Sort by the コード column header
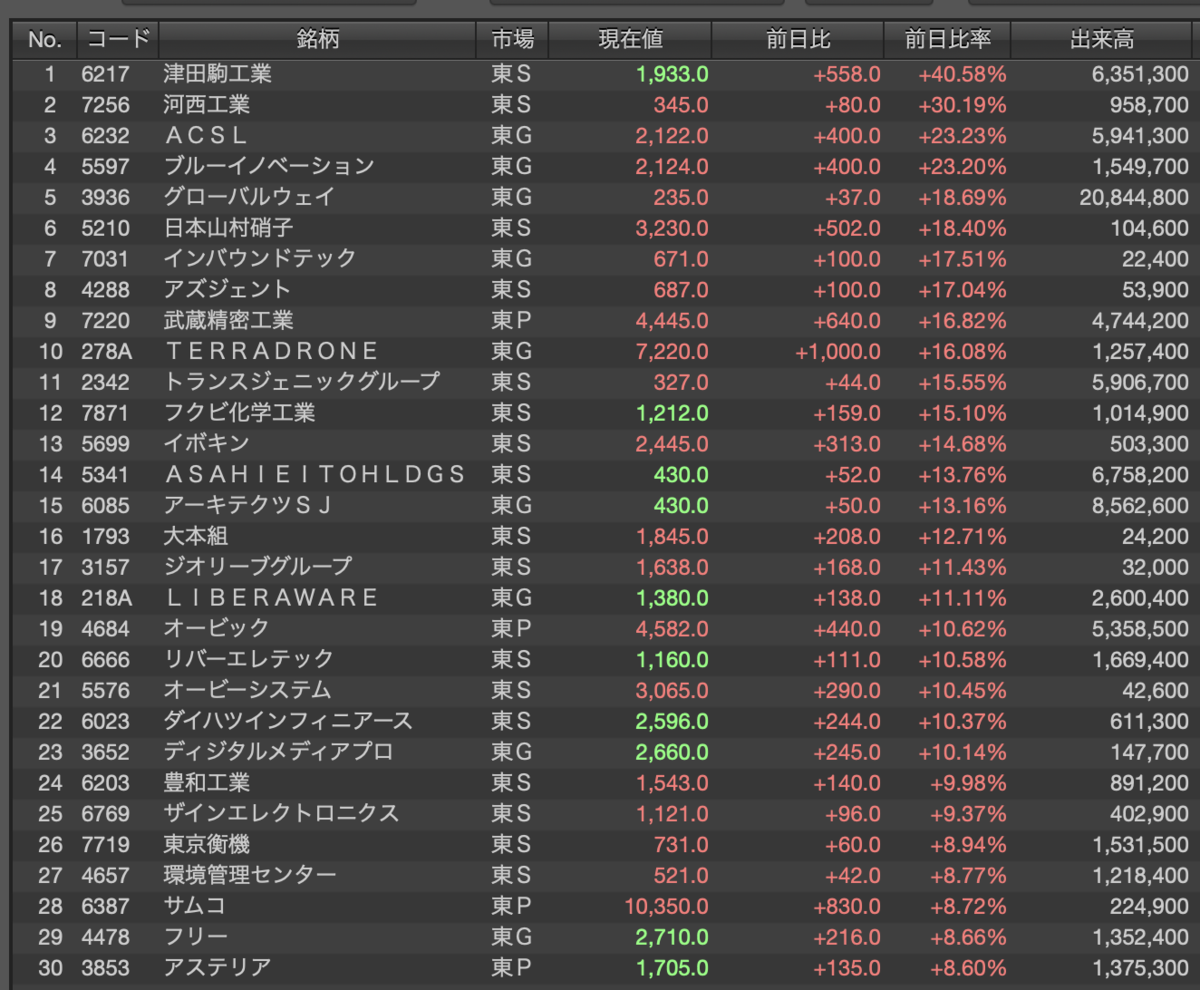The image size is (1200, 990). (118, 40)
